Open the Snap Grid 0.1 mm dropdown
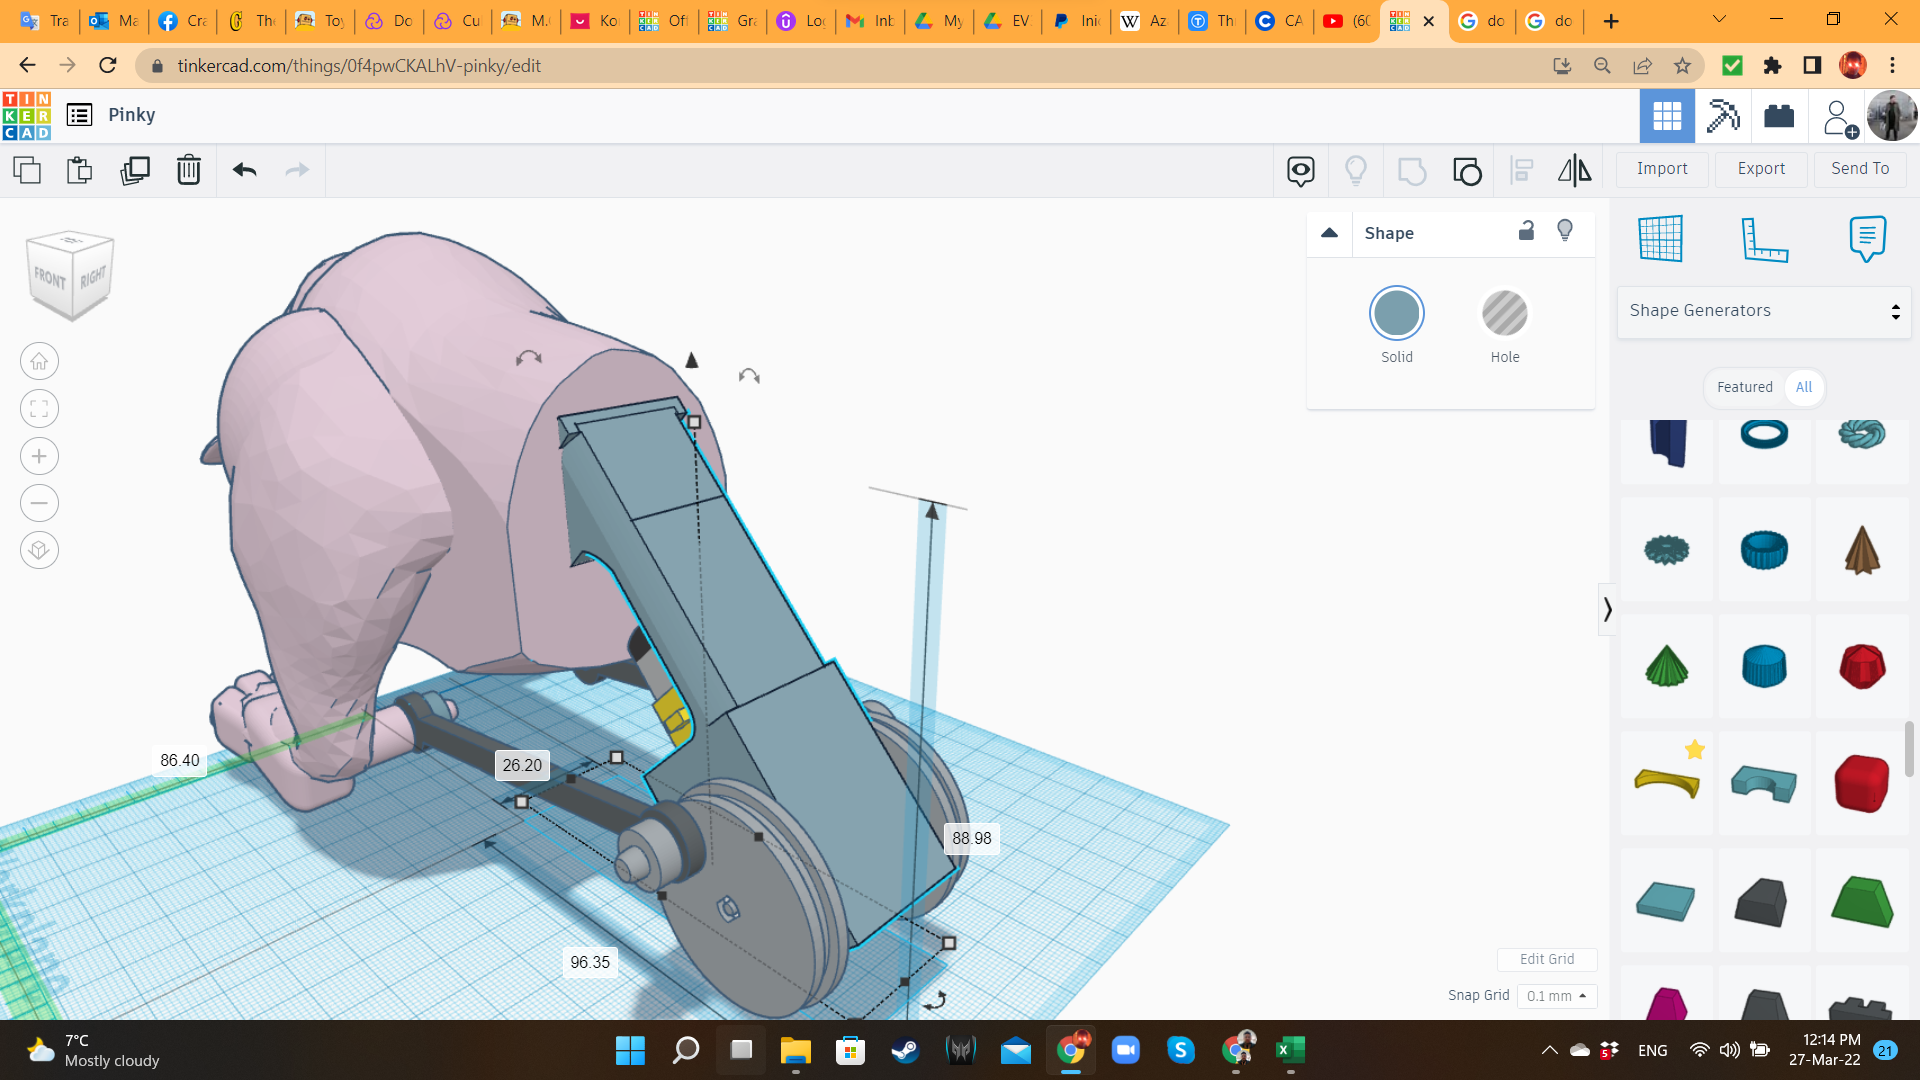The width and height of the screenshot is (1920, 1080). [1556, 996]
